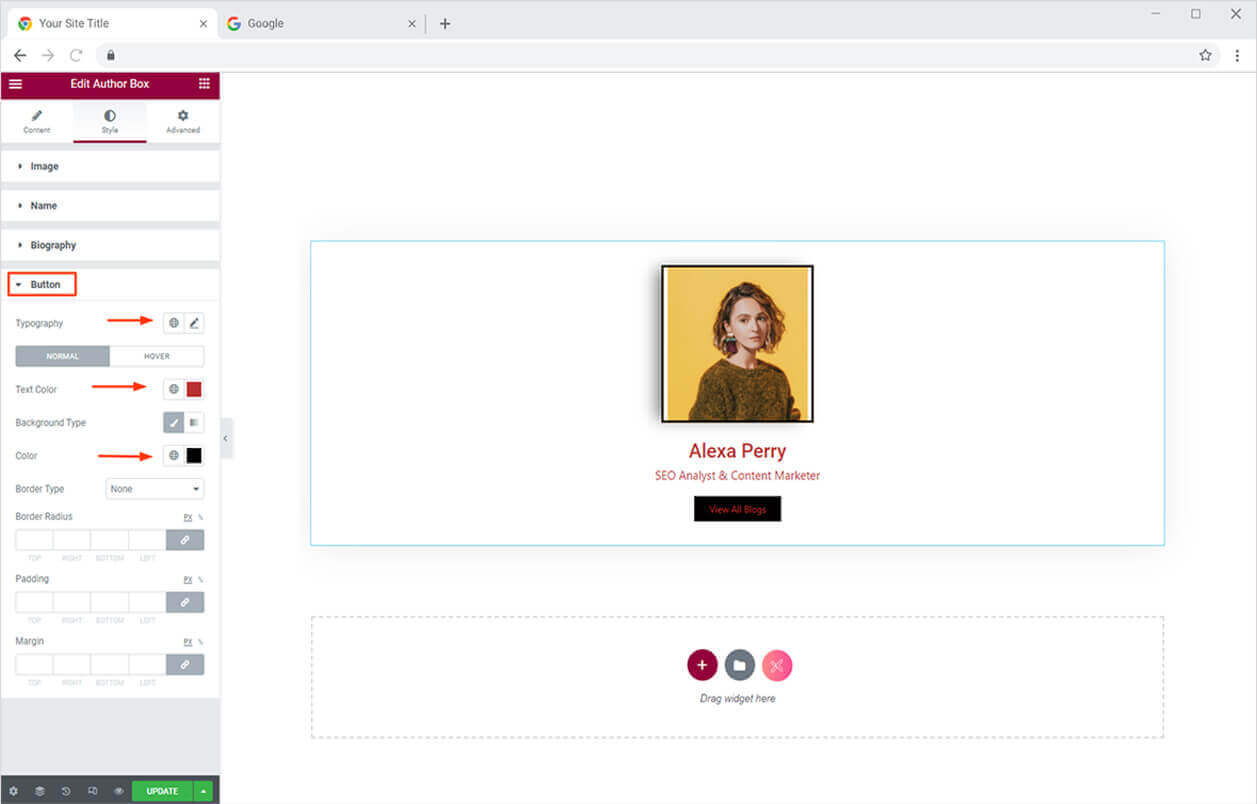Select the gradient Background Type option
Screen dimensions: 1257x804
click(194, 423)
